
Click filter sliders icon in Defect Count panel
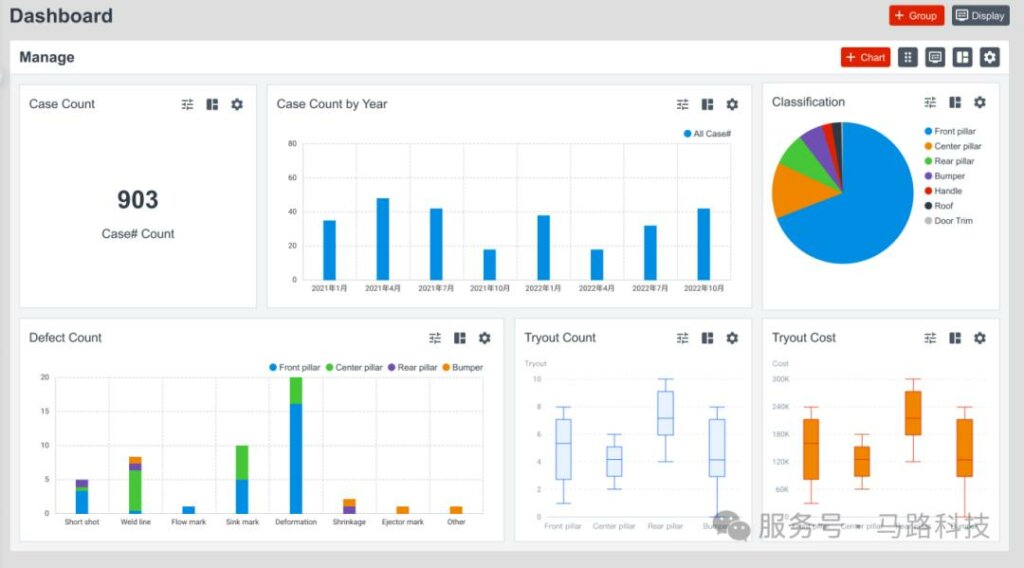tap(435, 338)
